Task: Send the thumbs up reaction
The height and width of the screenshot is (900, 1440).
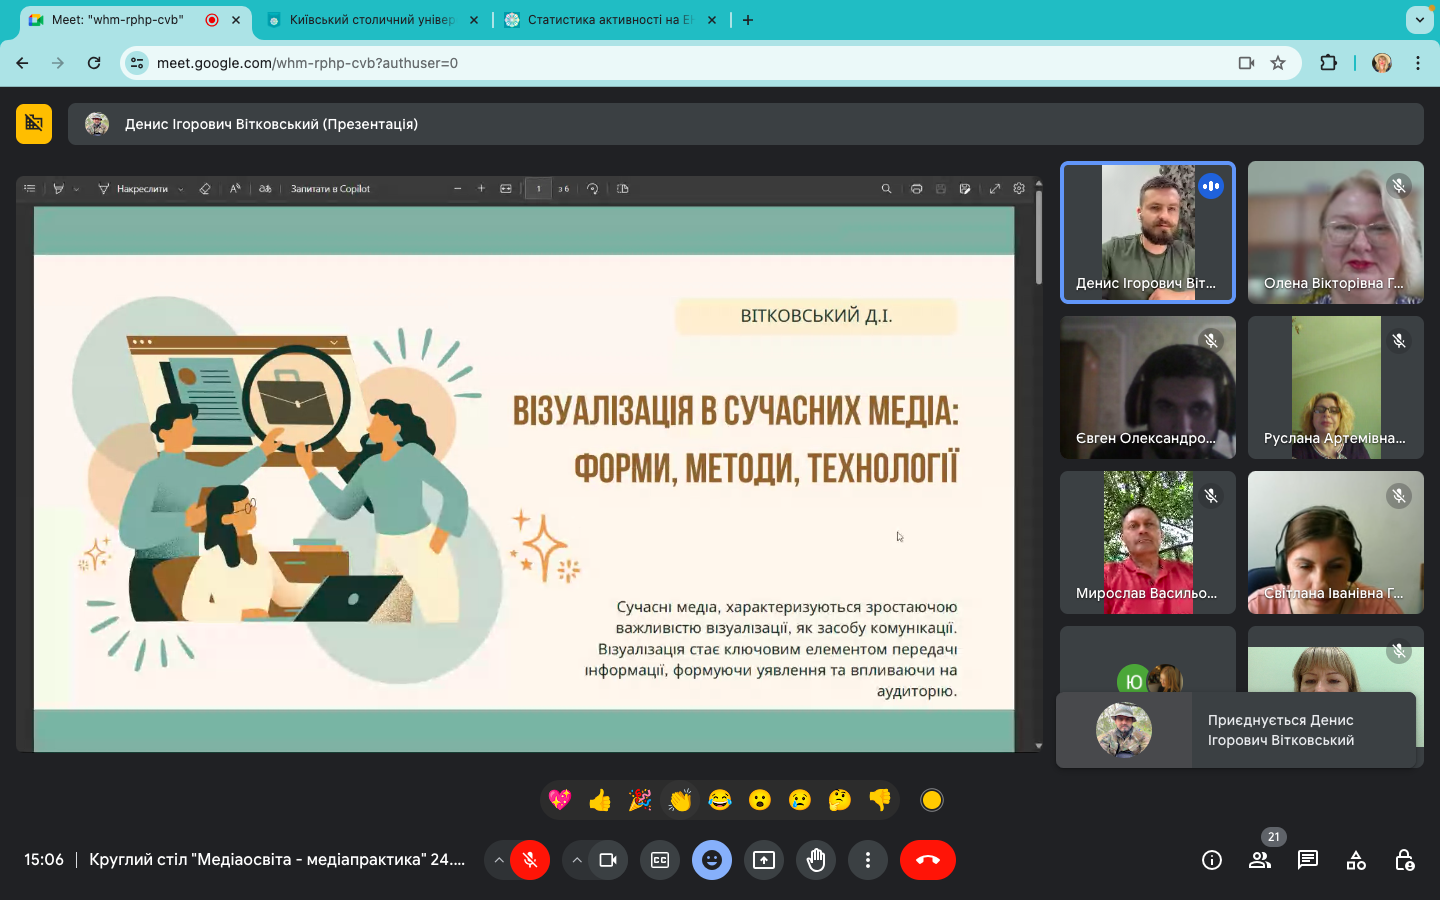Action: point(600,800)
